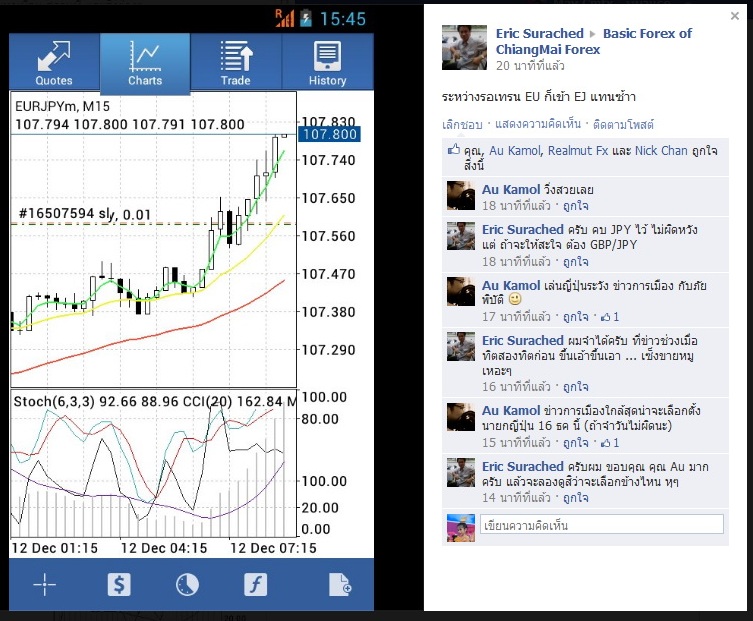Open the indicators f icon

(255, 584)
